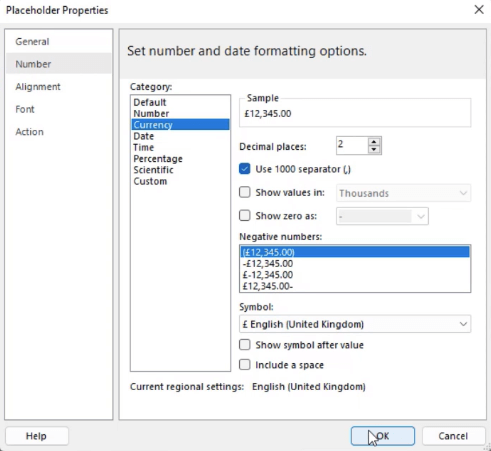Close the Placeholder Properties dialog
This screenshot has height=451, width=491.
tap(479, 10)
